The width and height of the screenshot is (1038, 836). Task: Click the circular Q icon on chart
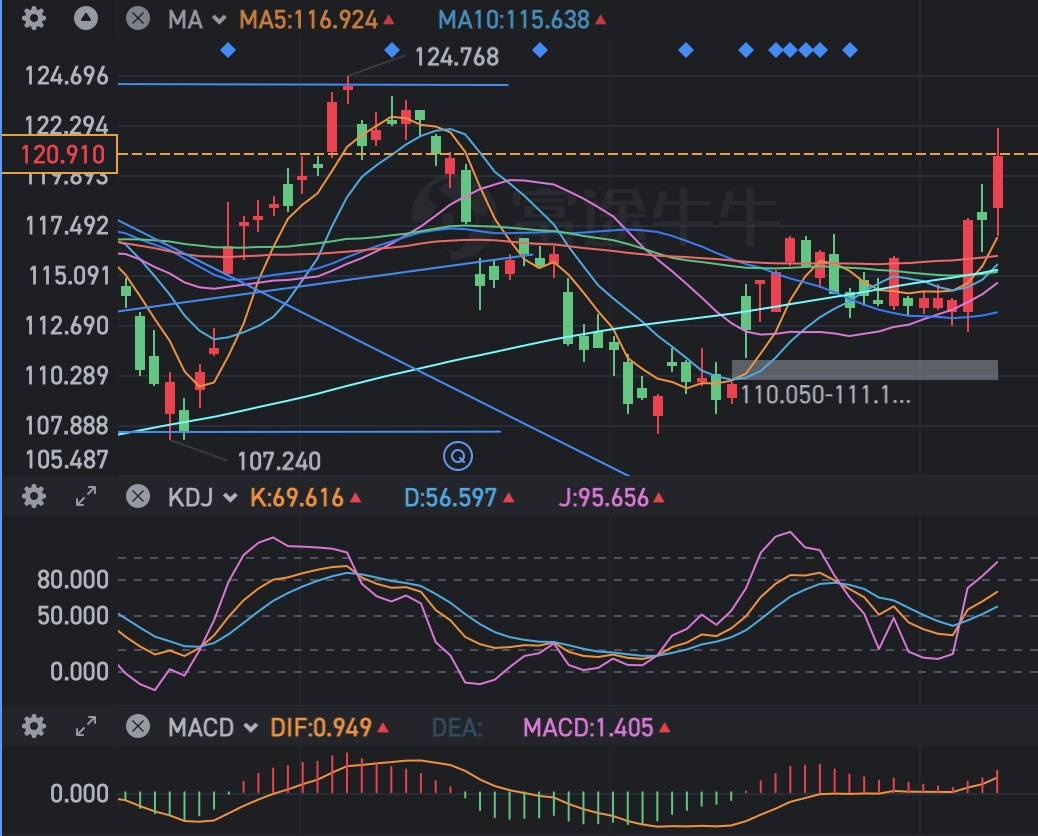(x=458, y=457)
